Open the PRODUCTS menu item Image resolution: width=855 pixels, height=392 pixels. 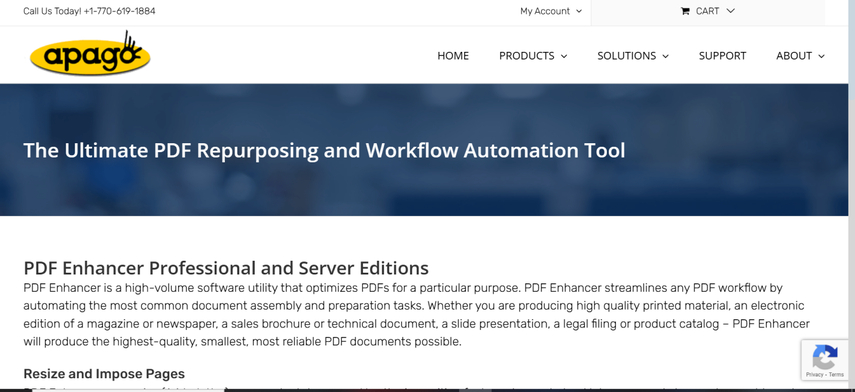[527, 56]
